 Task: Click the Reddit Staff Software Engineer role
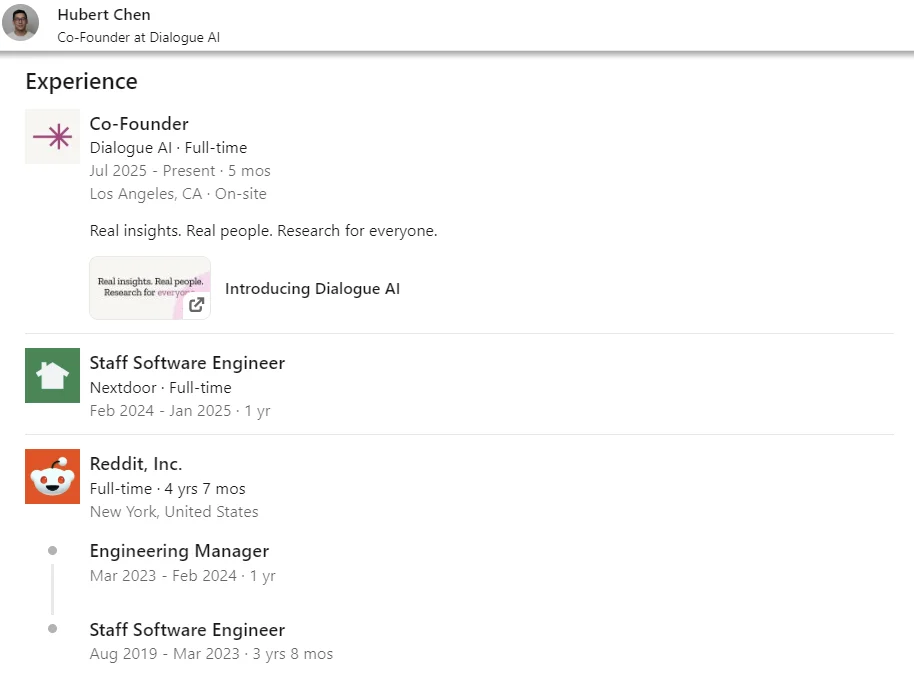187,630
